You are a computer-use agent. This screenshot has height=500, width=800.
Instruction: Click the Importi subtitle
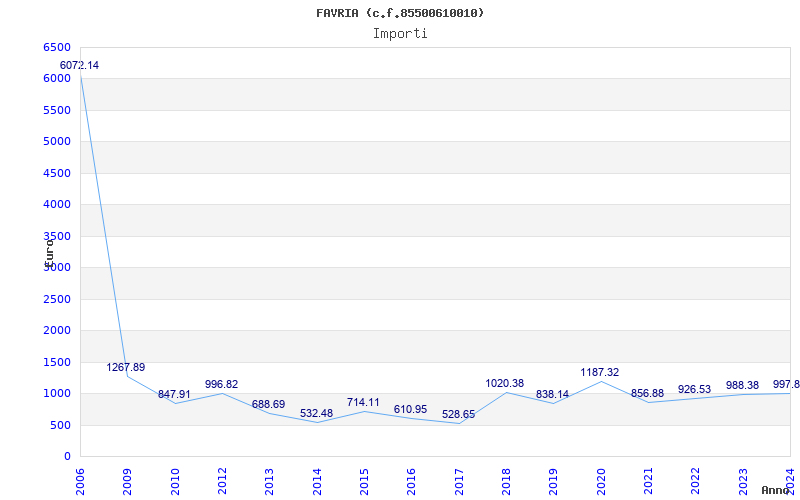pyautogui.click(x=400, y=34)
